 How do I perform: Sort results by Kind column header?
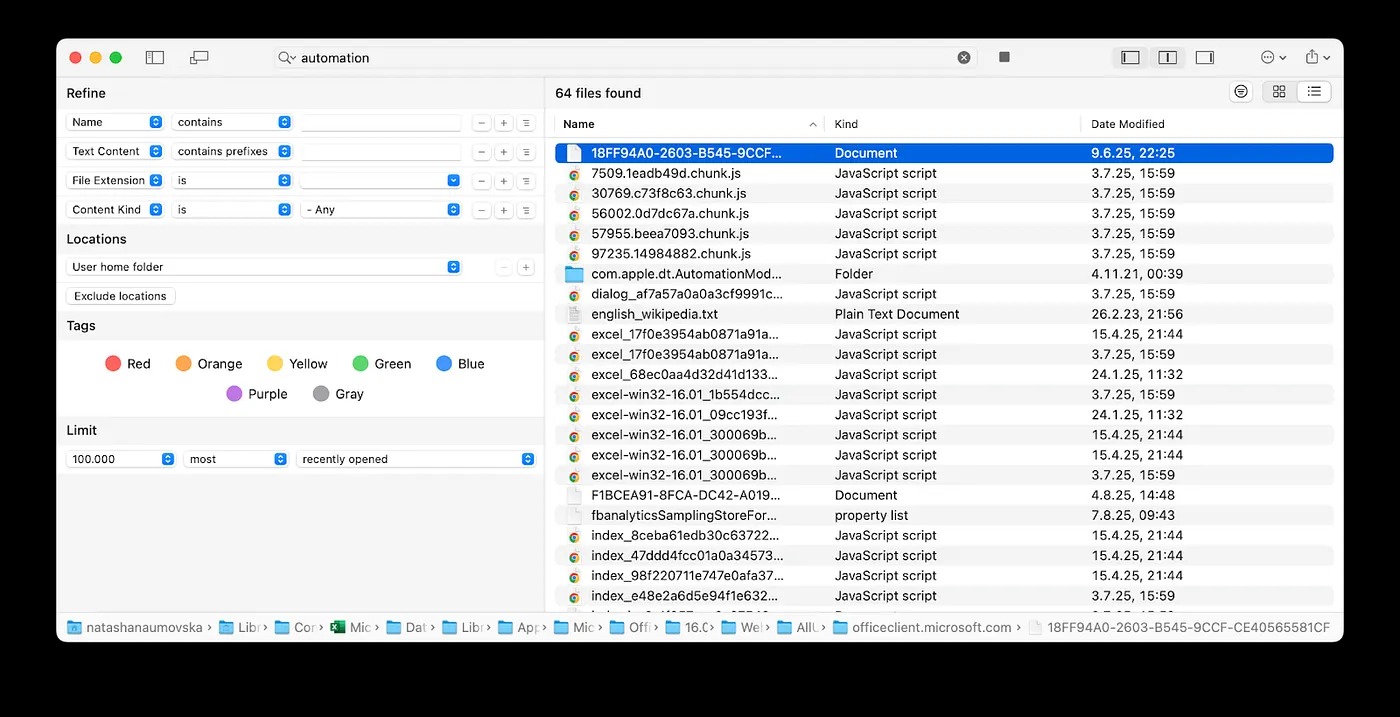(x=846, y=124)
